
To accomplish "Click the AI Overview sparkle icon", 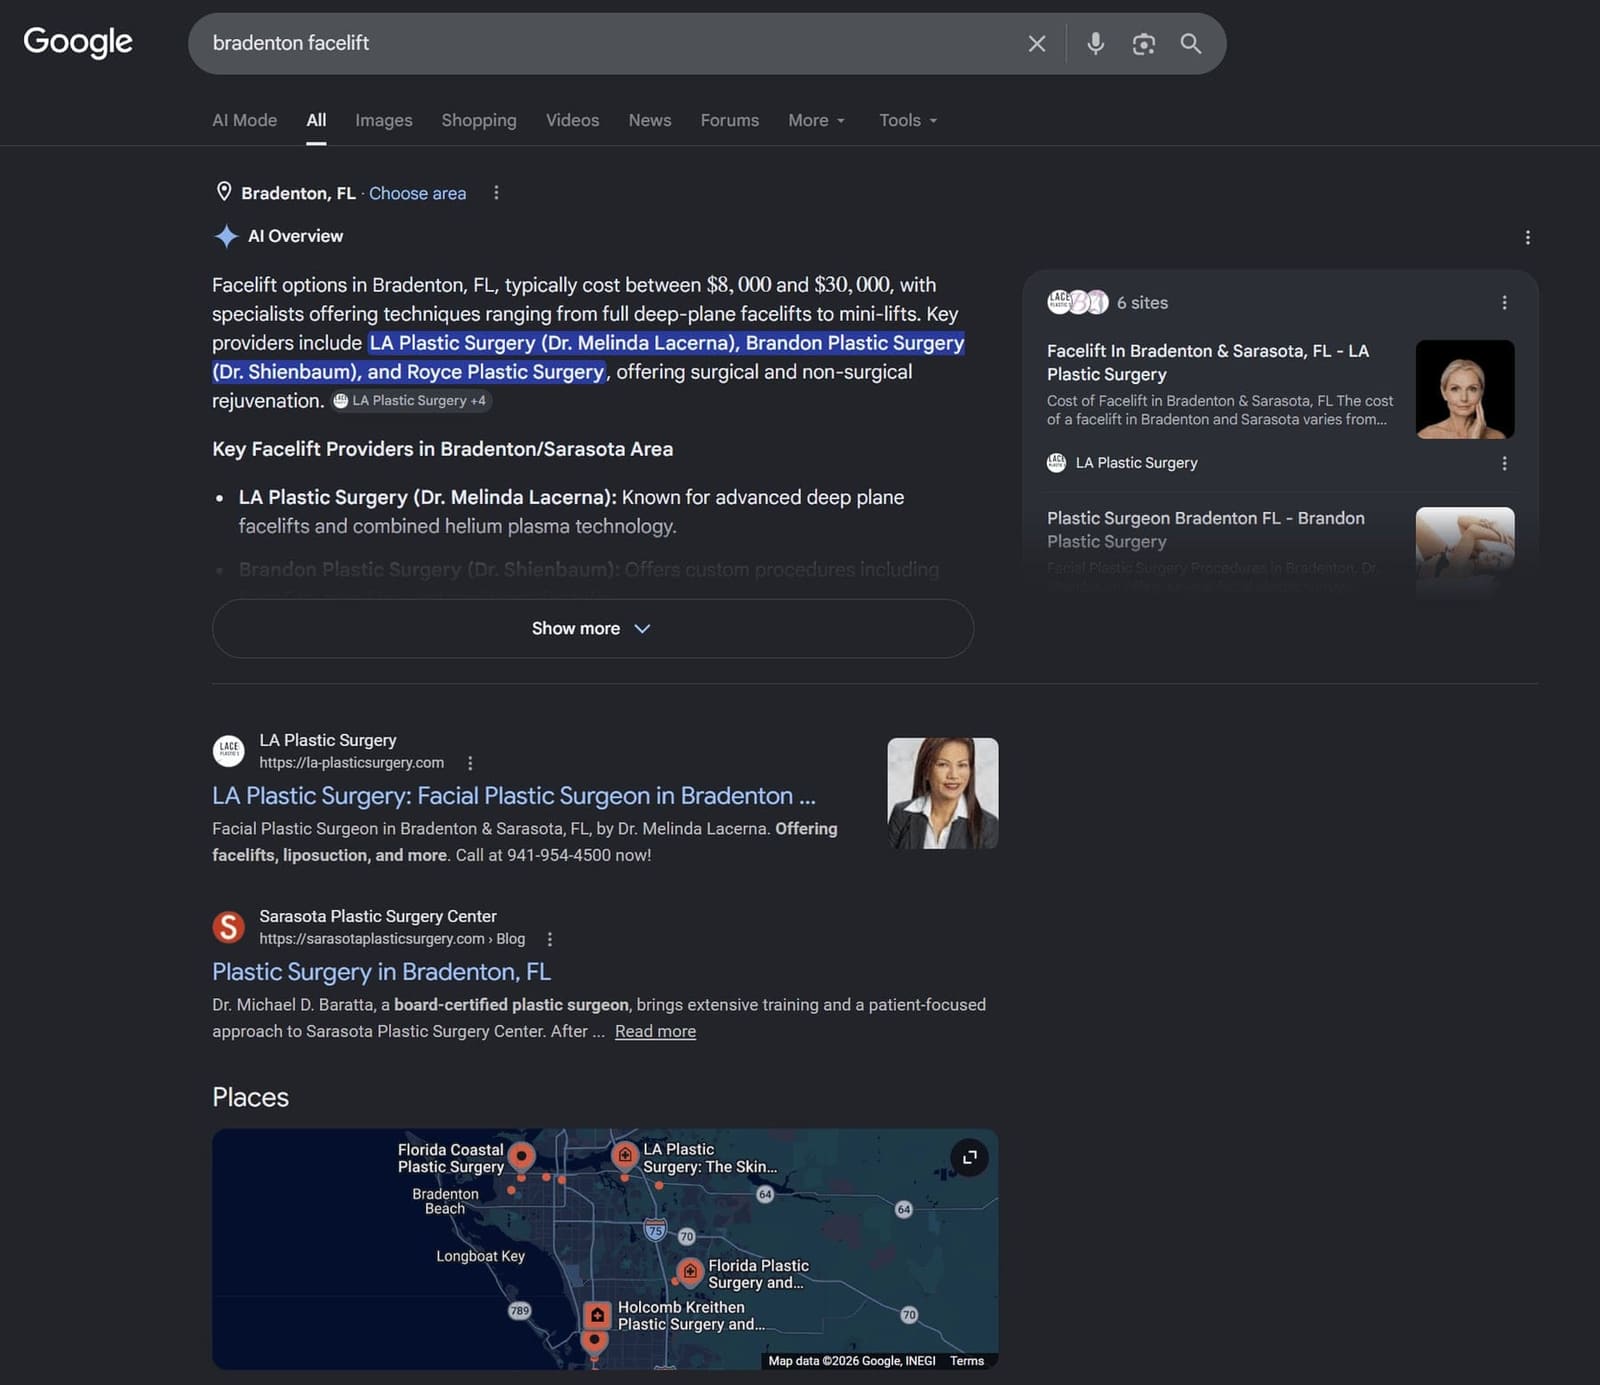I will pyautogui.click(x=226, y=236).
